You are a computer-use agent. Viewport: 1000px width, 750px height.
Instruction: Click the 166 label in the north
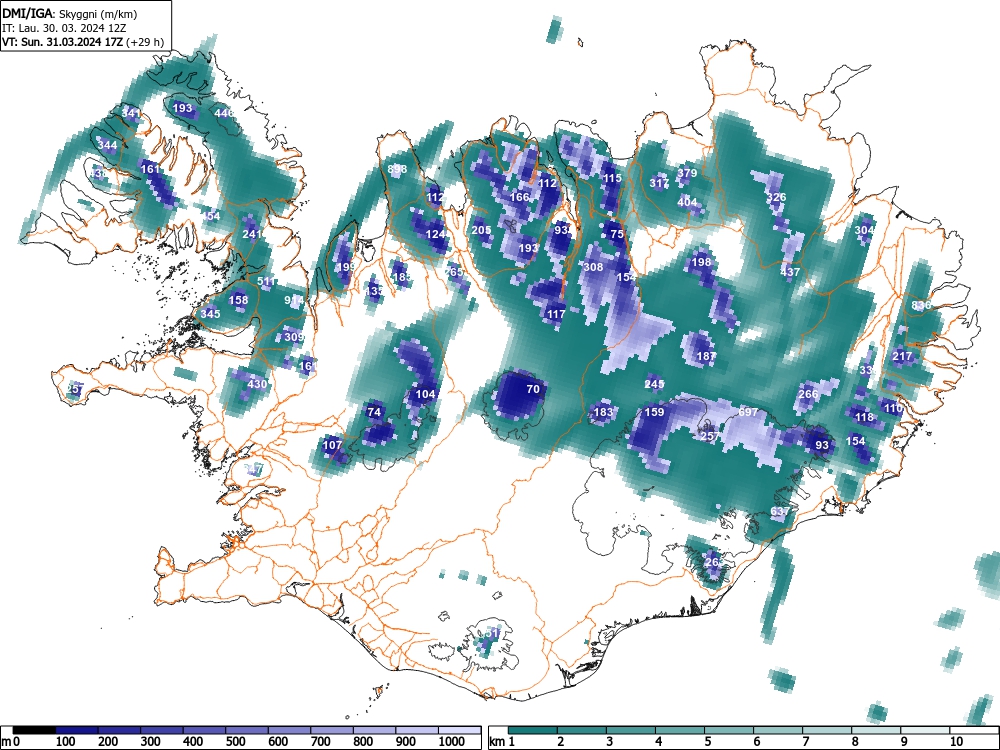coord(520,197)
